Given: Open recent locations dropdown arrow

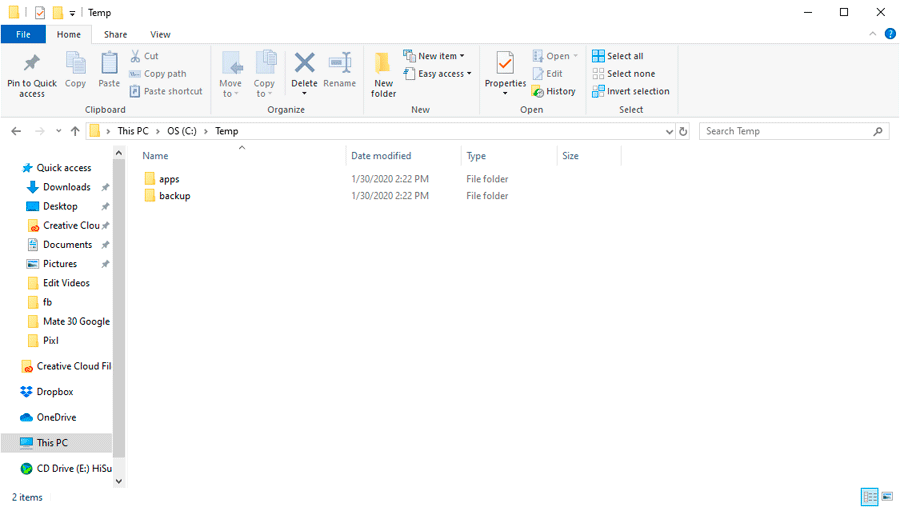Looking at the screenshot, I should (59, 131).
